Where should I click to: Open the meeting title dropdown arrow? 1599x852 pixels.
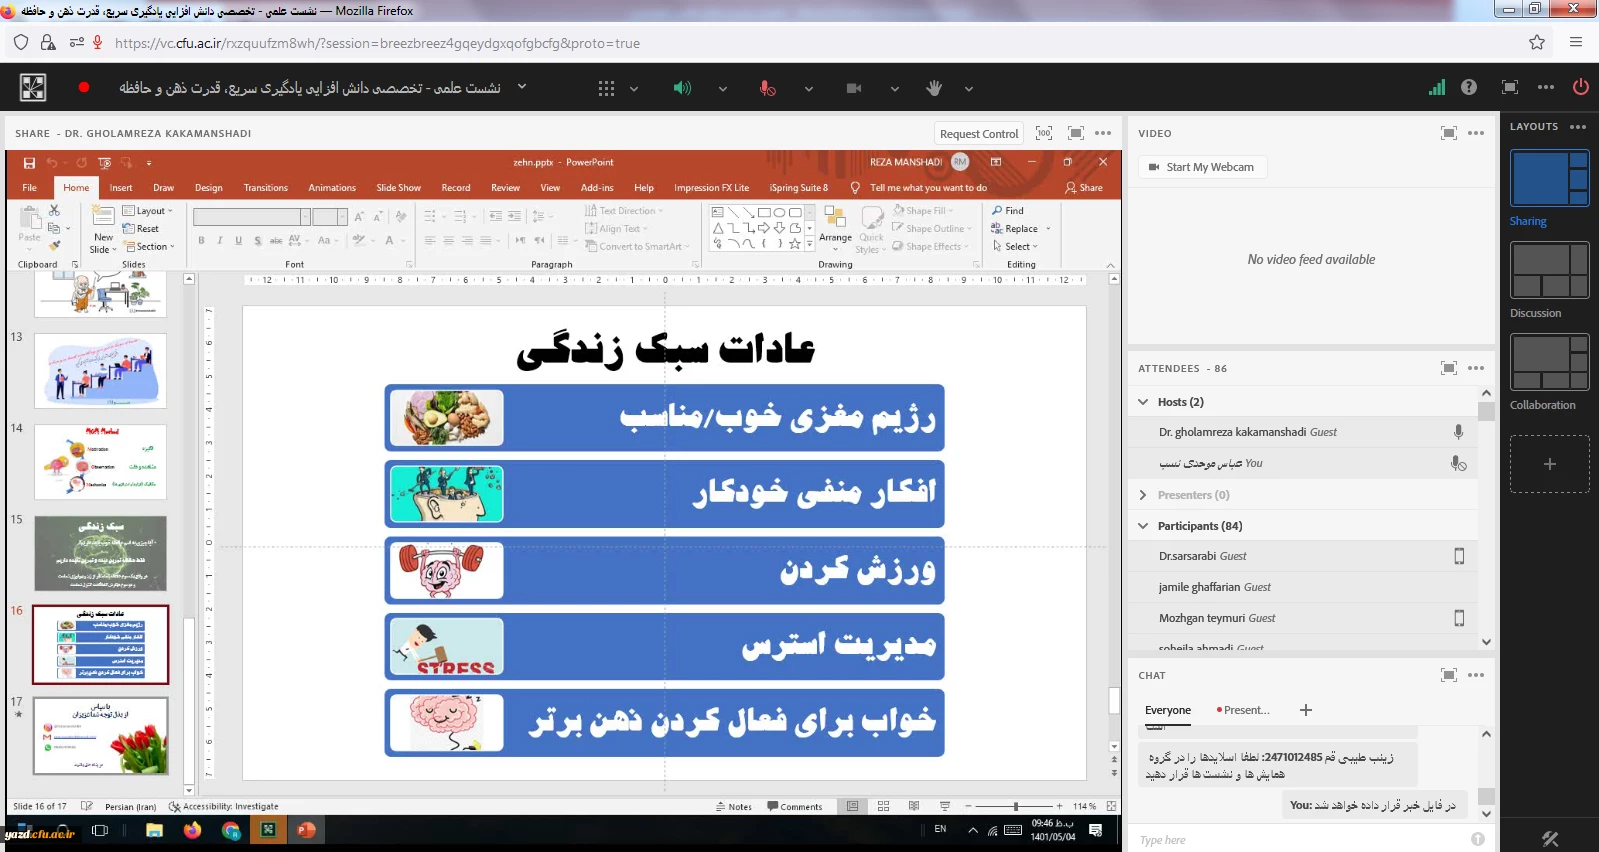click(x=522, y=87)
